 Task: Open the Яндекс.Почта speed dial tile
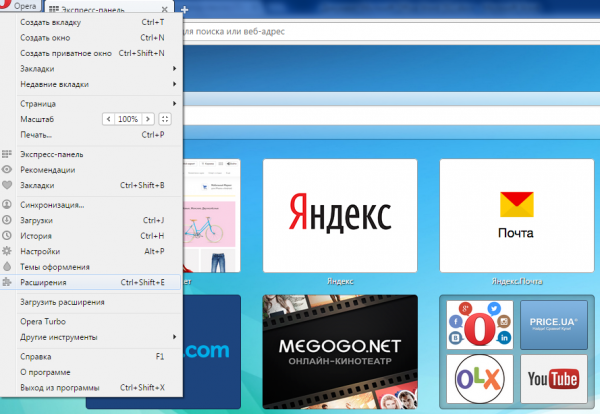(517, 216)
